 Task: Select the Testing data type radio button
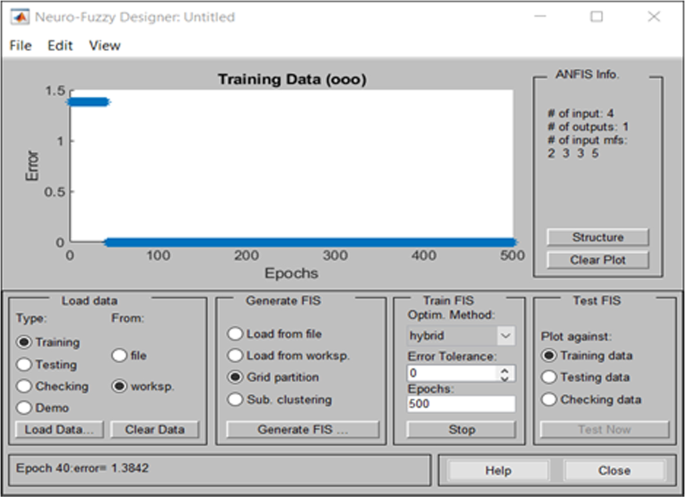click(x=25, y=365)
